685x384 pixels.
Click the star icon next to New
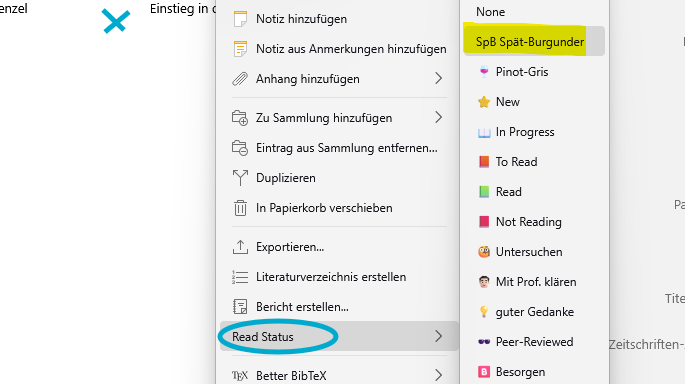click(484, 102)
